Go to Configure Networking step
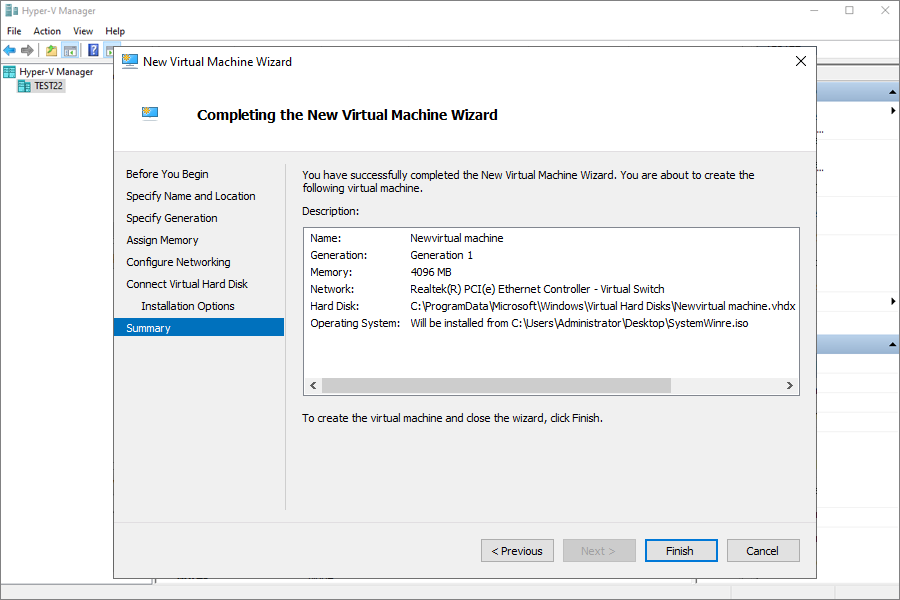This screenshot has height=600, width=900. (178, 262)
